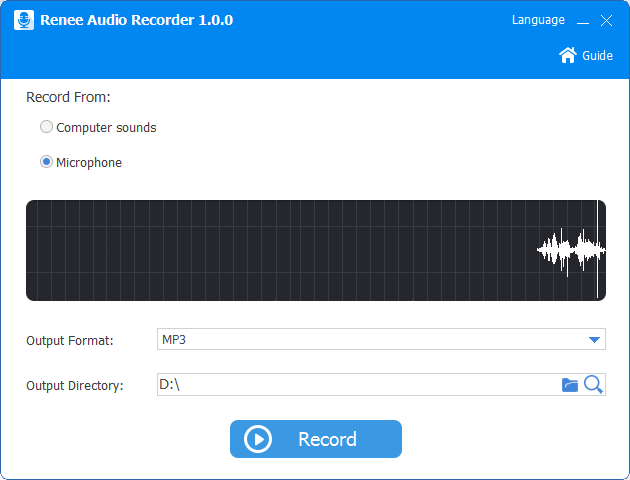Click the Guide home icon
630x480 pixels.
[568, 55]
